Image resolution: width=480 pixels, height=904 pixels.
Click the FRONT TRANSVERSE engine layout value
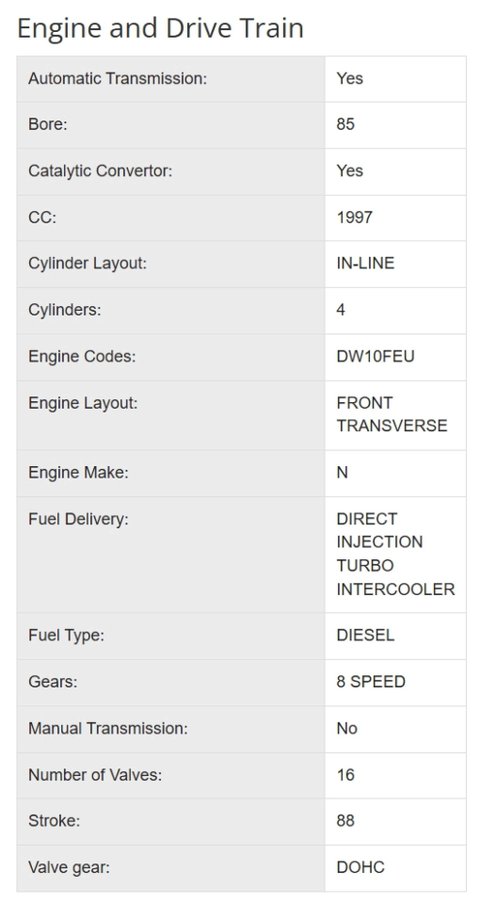tap(392, 414)
